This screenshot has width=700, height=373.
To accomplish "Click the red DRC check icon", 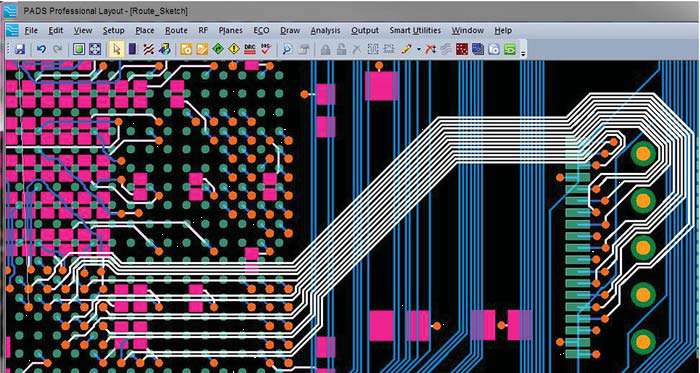I will pos(266,49).
